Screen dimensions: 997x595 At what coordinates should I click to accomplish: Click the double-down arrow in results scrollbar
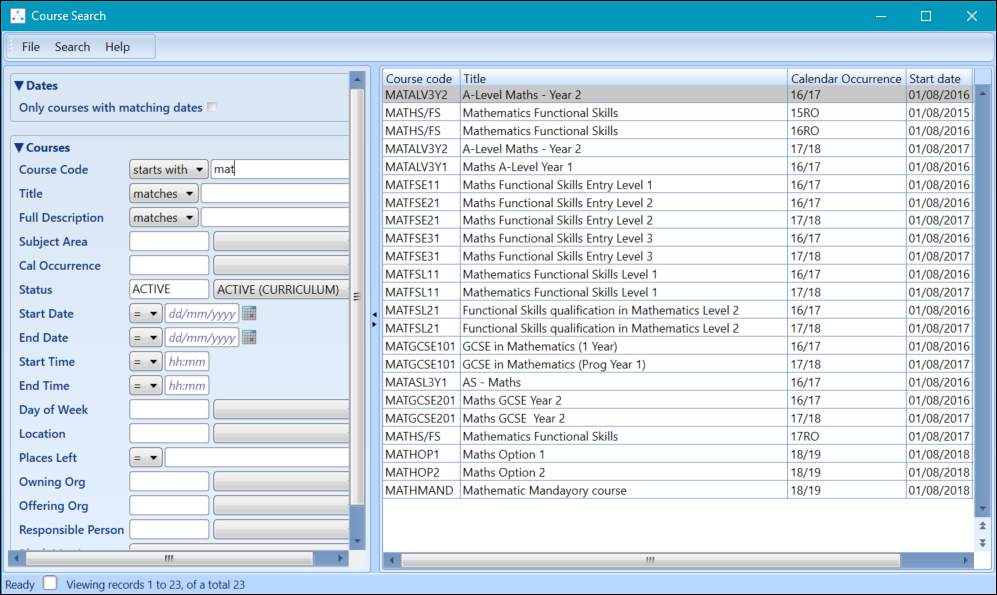982,542
